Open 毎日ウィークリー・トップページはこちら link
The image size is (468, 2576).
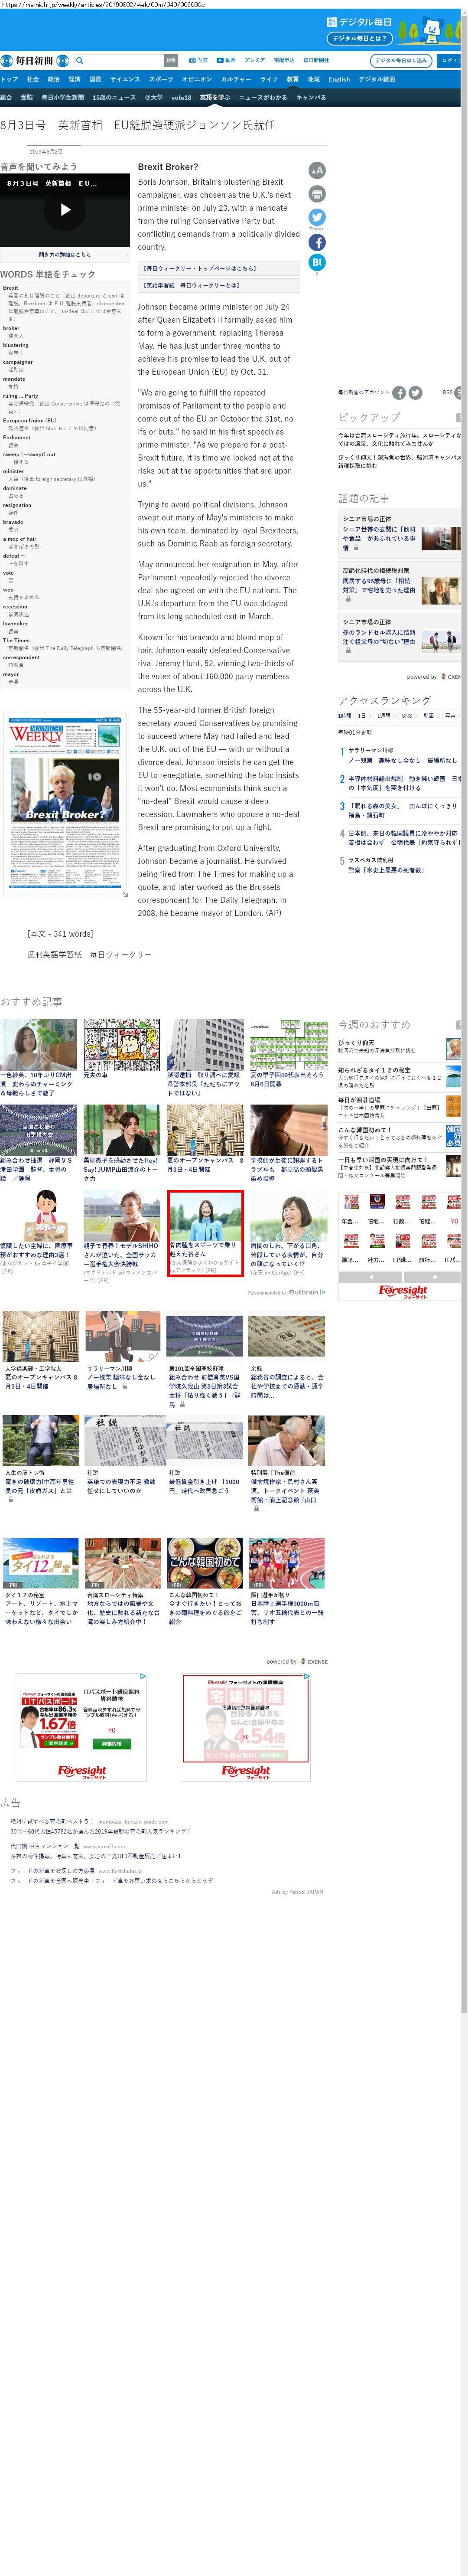click(219, 268)
